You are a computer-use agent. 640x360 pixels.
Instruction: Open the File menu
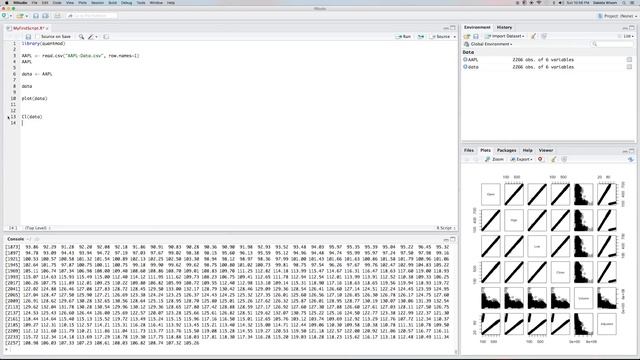click(x=34, y=3)
